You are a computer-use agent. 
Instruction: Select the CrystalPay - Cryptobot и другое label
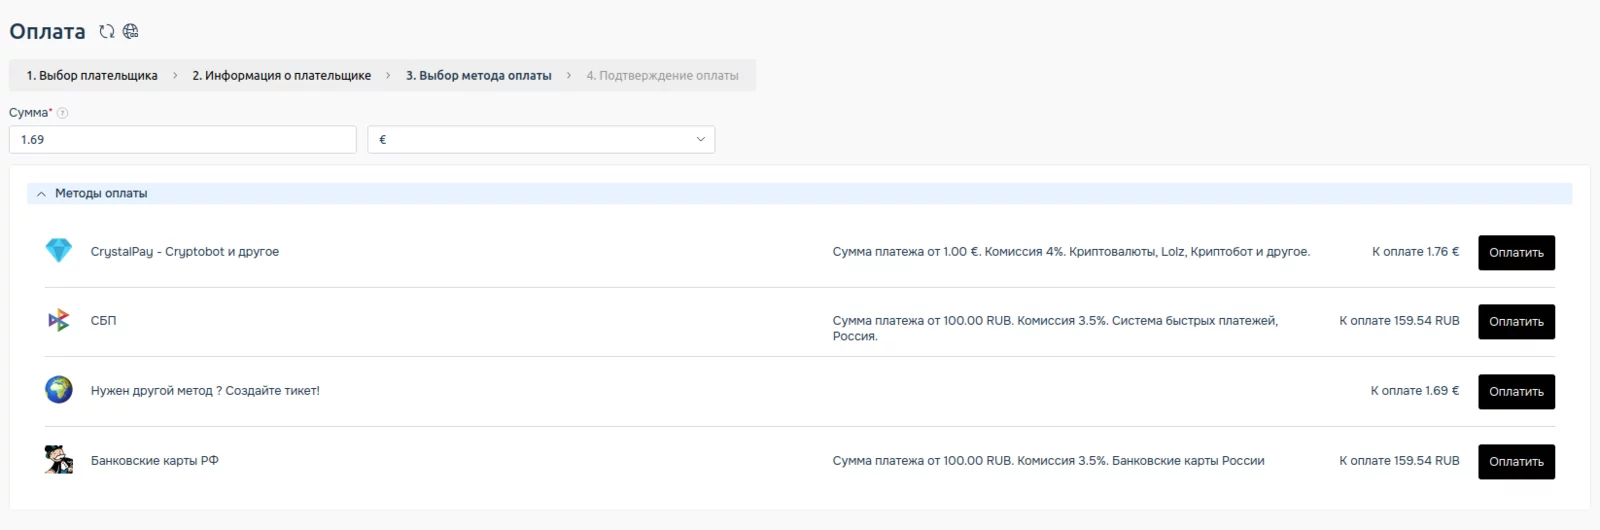pos(185,252)
